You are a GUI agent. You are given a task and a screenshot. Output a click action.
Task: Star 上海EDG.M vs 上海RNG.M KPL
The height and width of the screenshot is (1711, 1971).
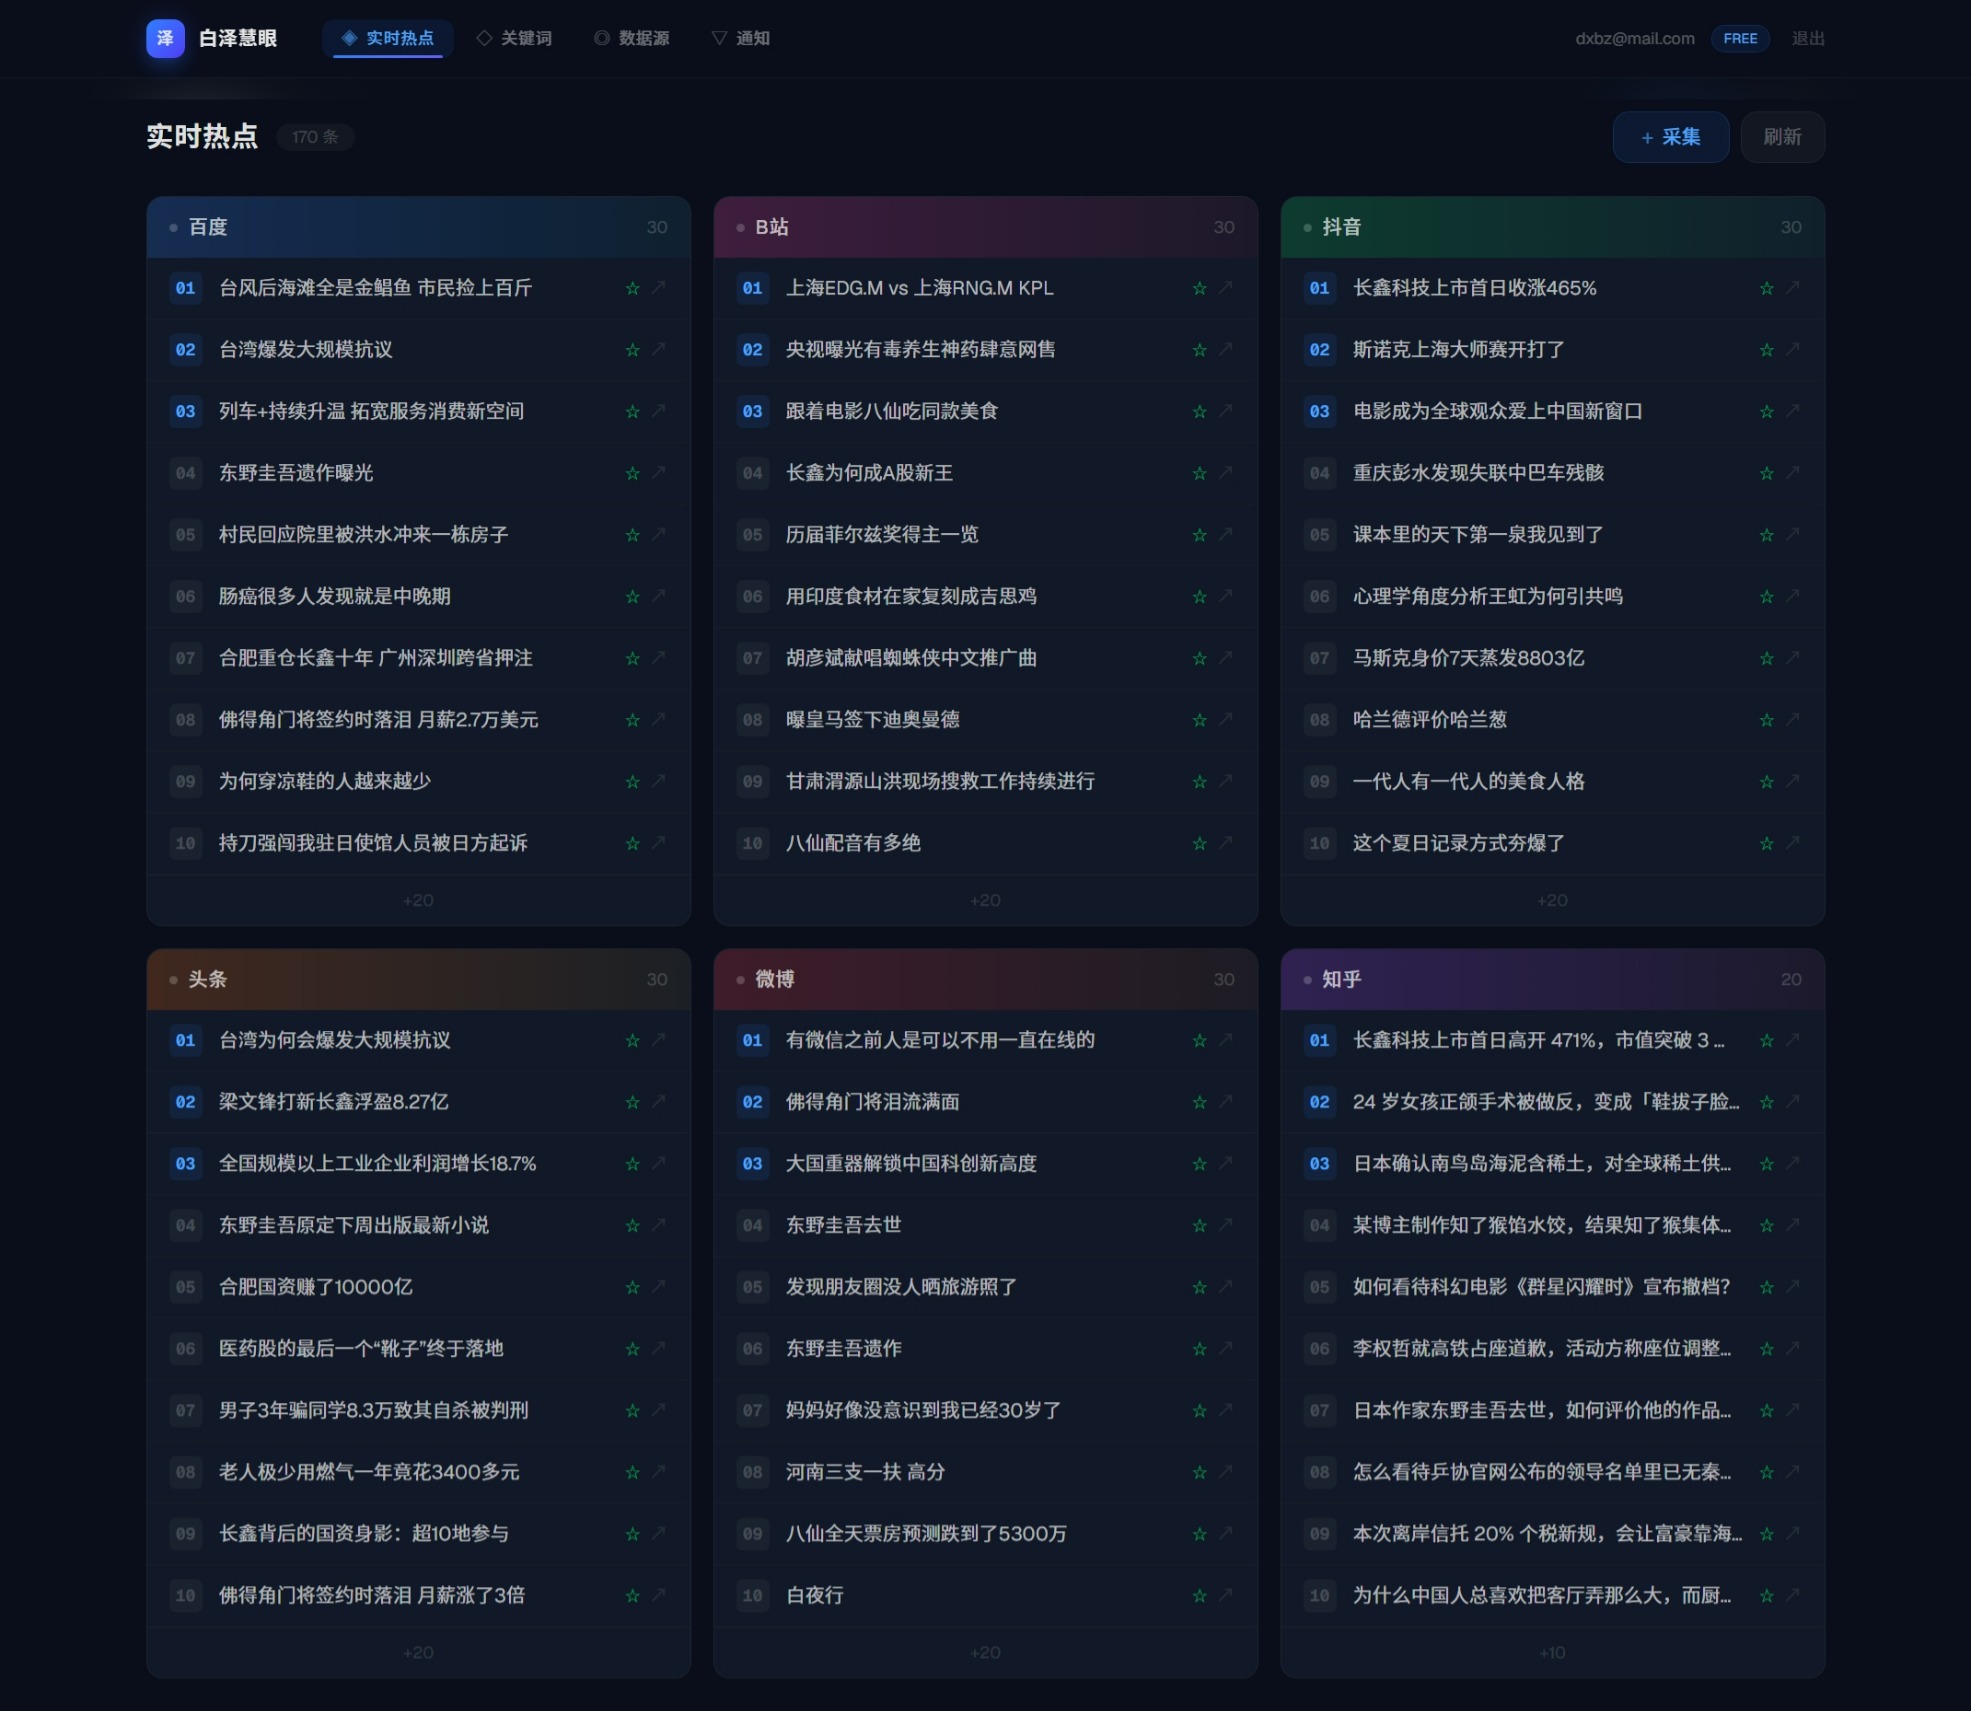click(1199, 288)
